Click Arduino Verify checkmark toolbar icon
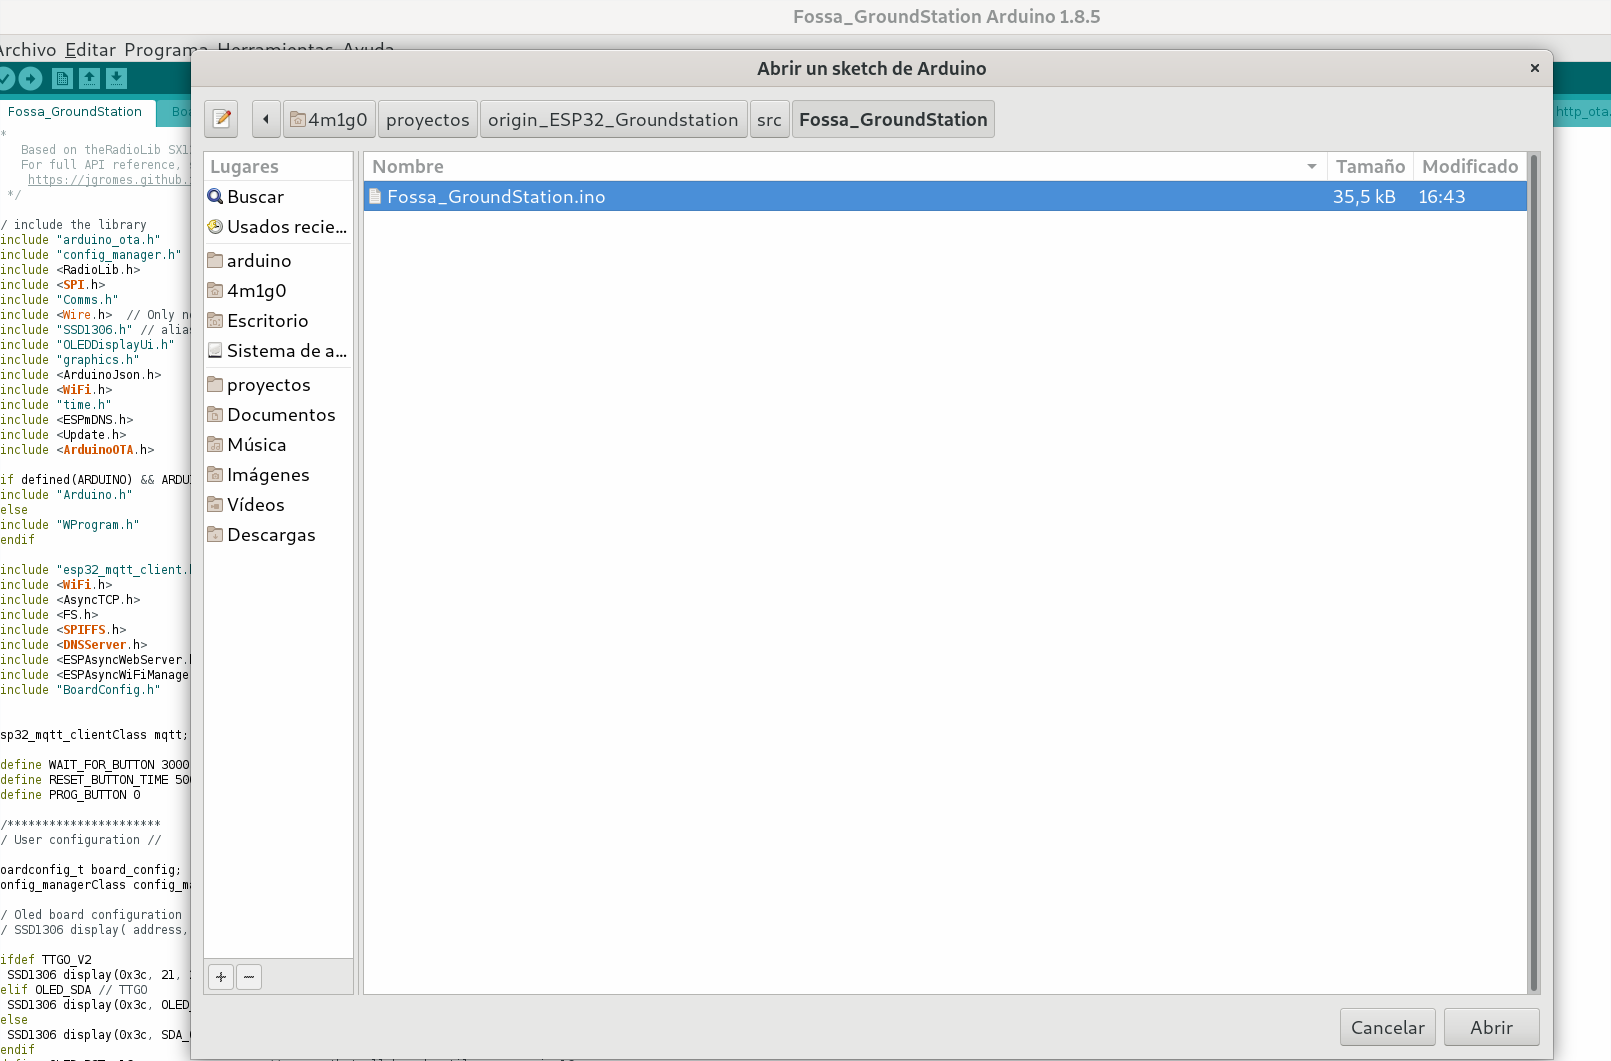 tap(5, 78)
